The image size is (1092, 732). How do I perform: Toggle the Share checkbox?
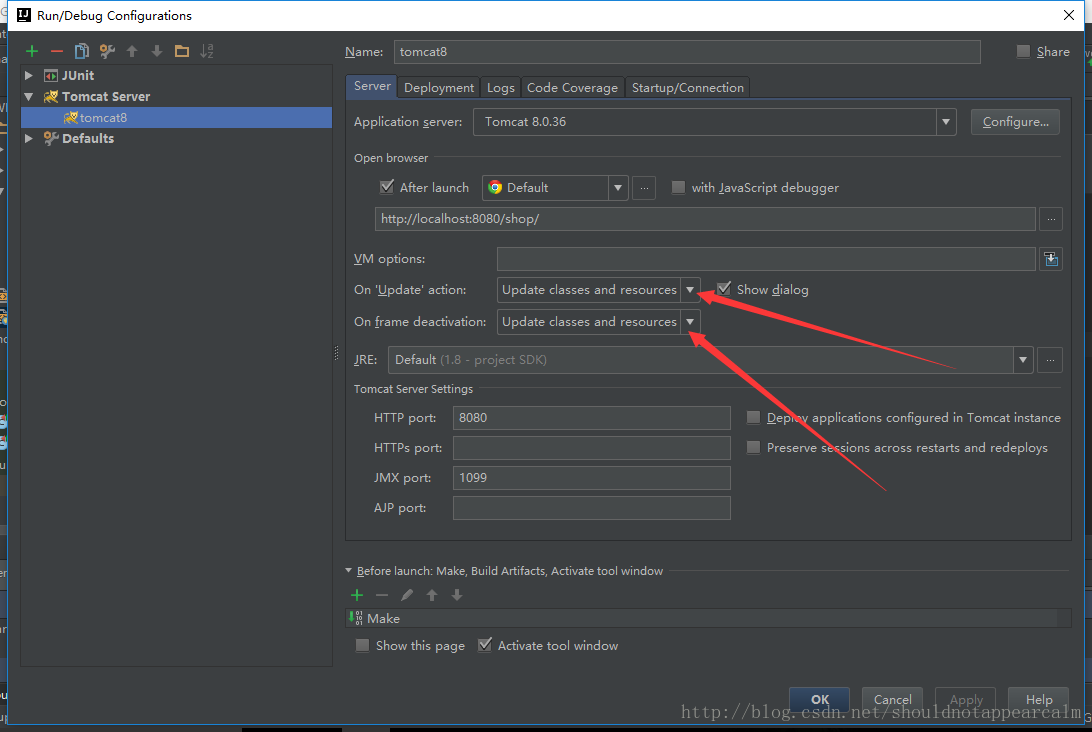tap(1023, 51)
